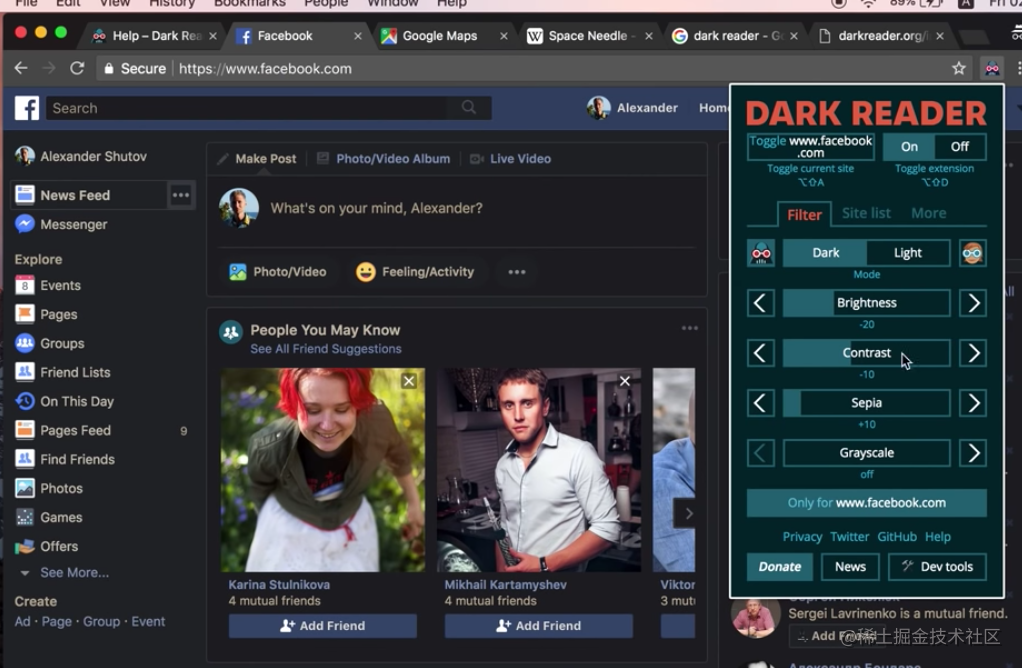Switch to the Site list tab

[866, 213]
